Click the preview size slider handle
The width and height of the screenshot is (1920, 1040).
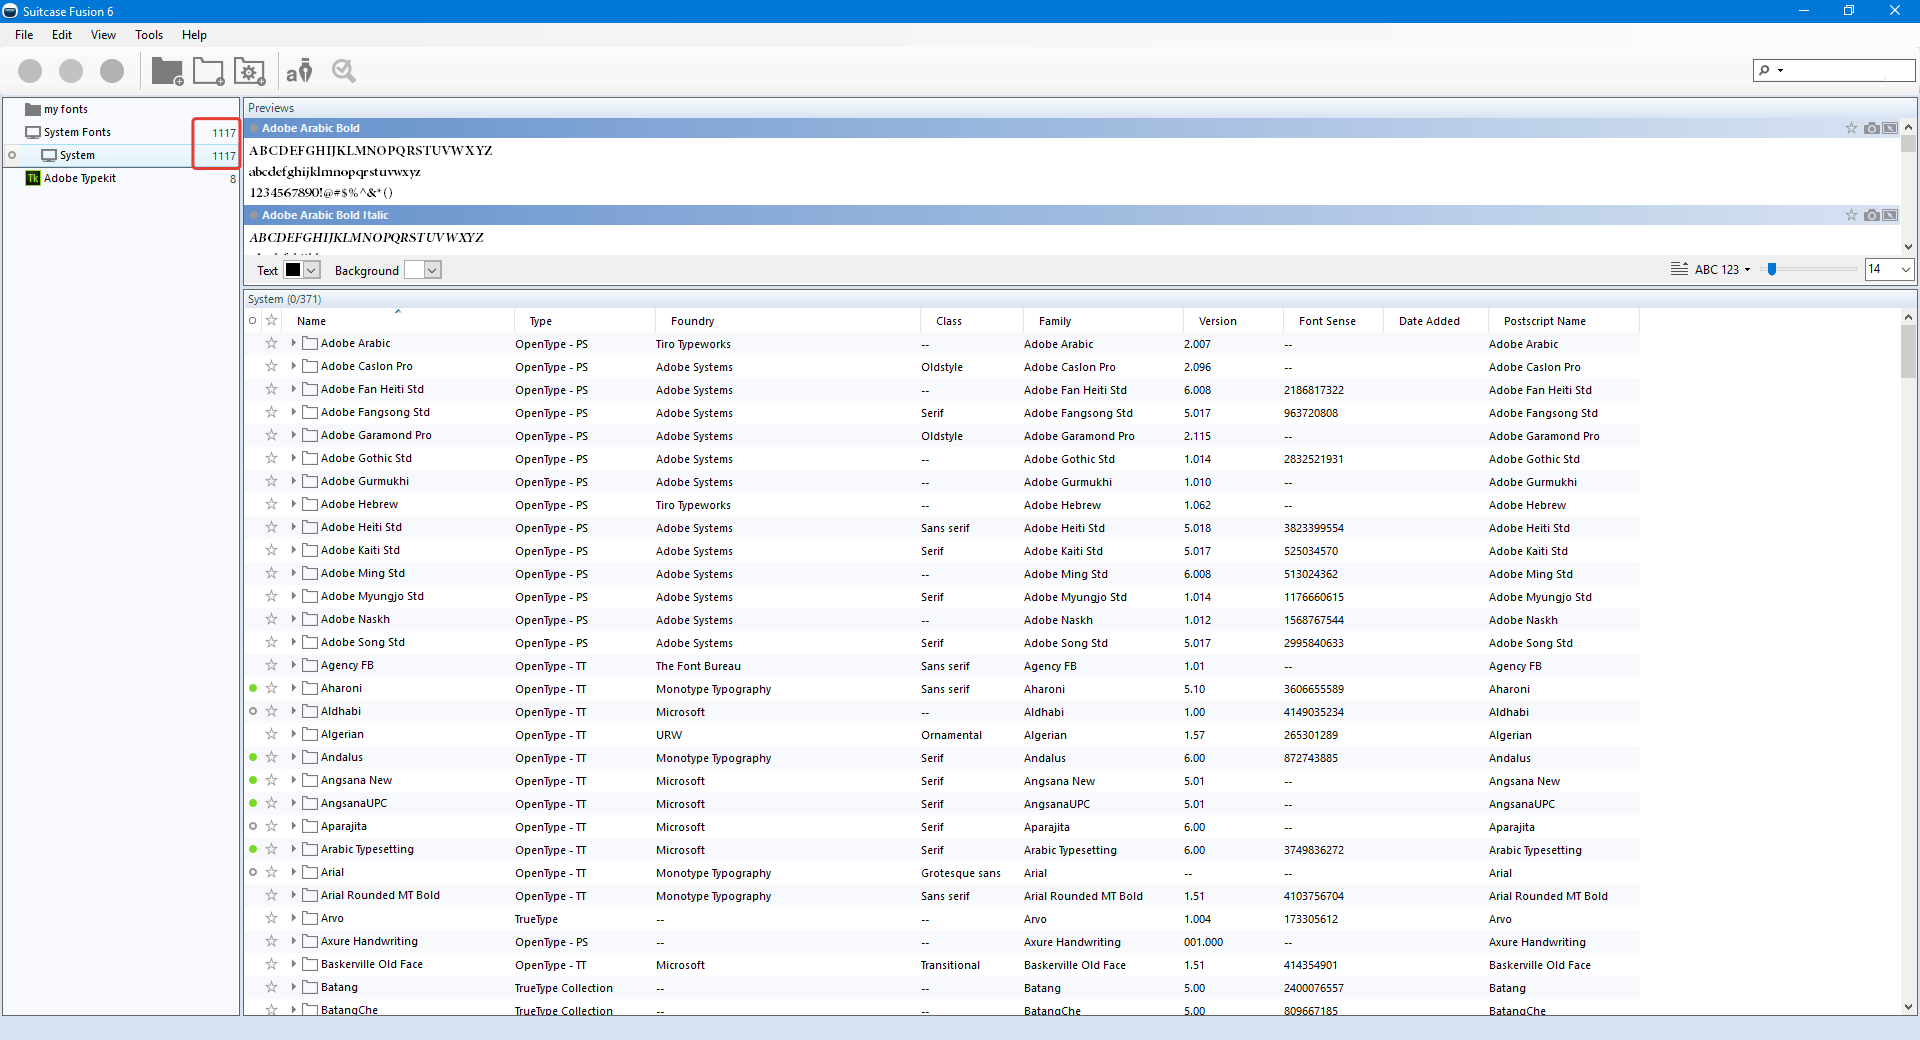[1771, 269]
